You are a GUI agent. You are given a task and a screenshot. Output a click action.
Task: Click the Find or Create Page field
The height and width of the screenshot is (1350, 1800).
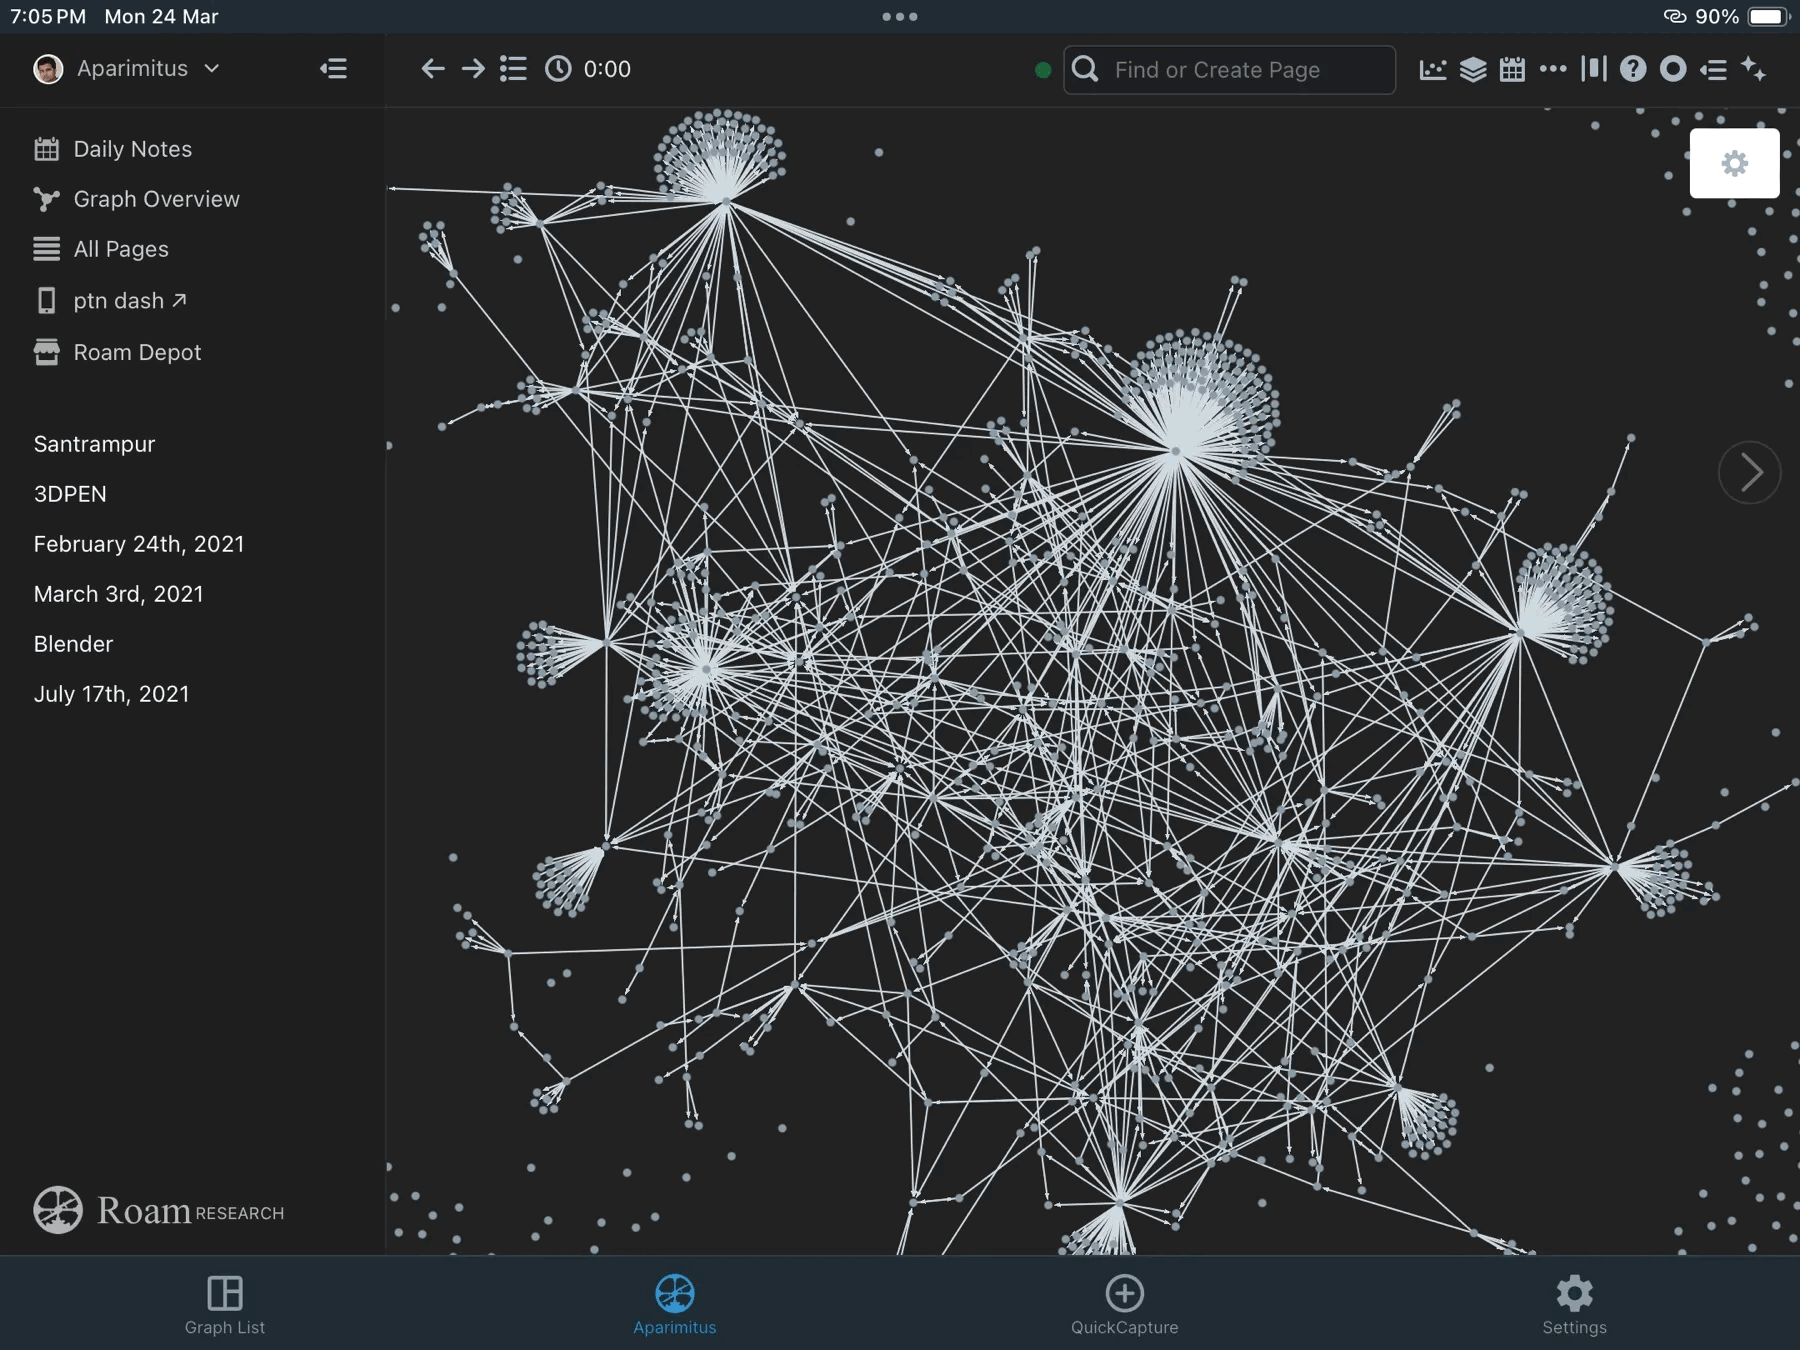point(1229,70)
